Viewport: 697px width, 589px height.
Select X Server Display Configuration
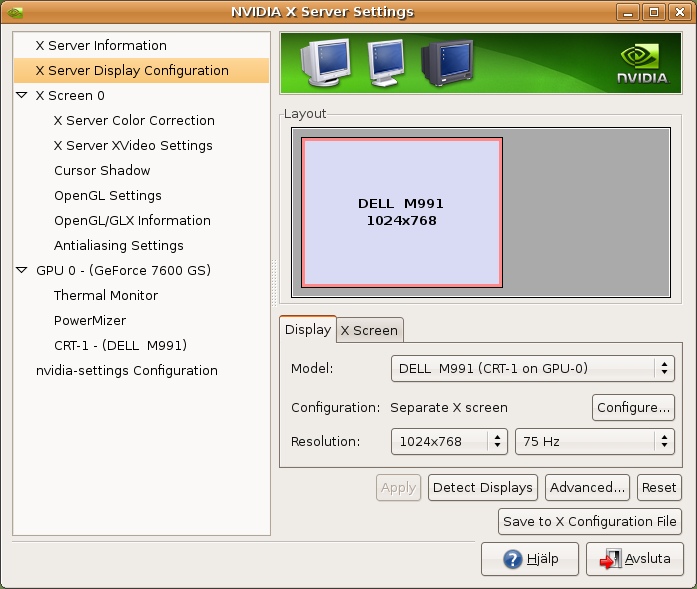(141, 70)
